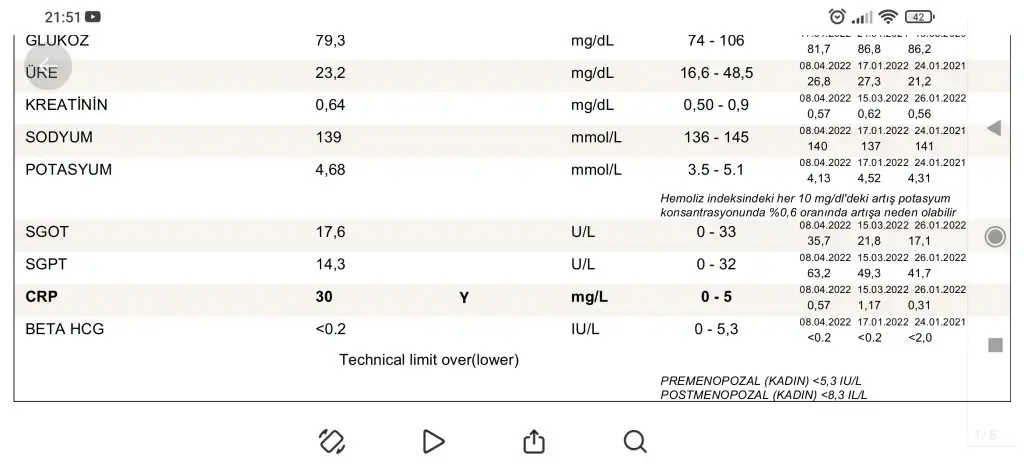The image size is (1024, 473).
Task: Select the bold CRP row label
Action: pos(41,297)
